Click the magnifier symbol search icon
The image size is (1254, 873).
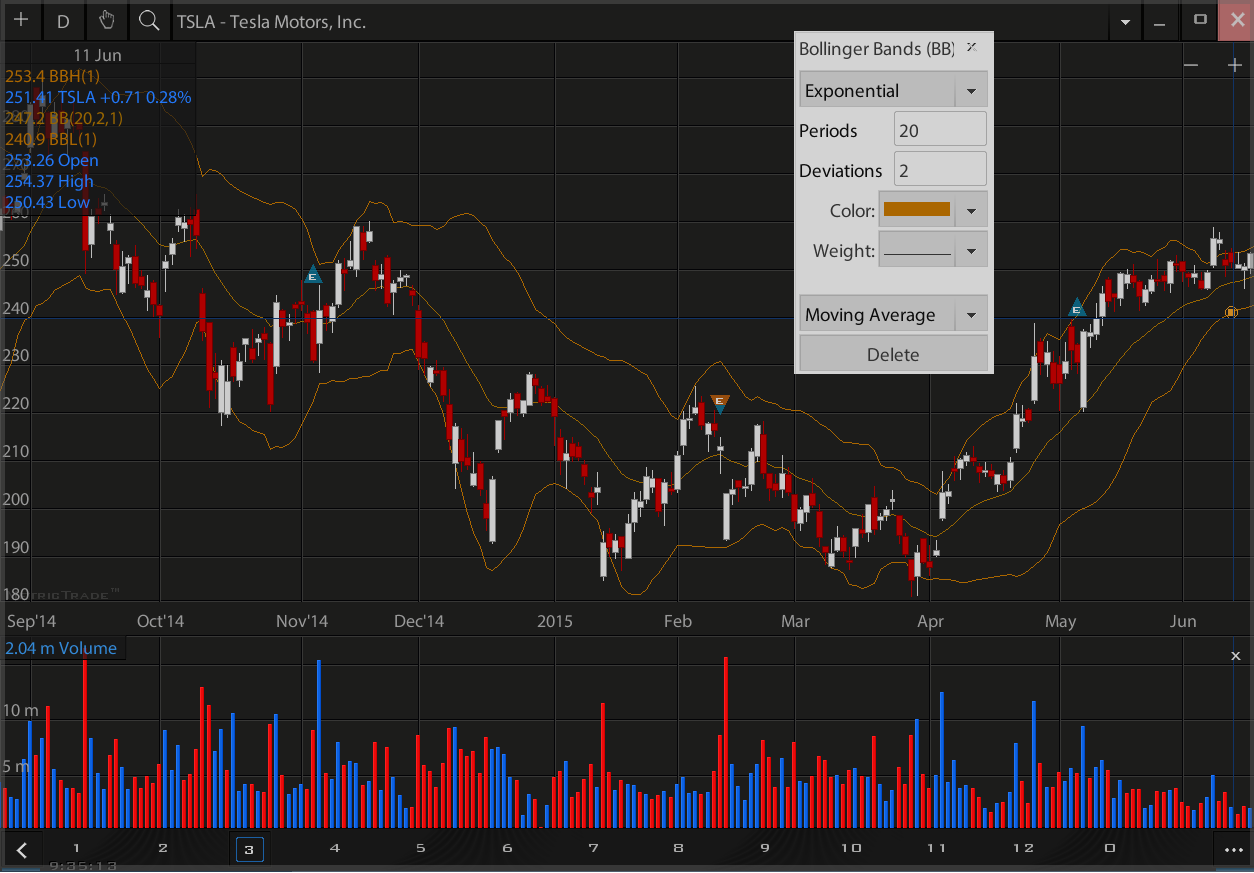click(150, 21)
